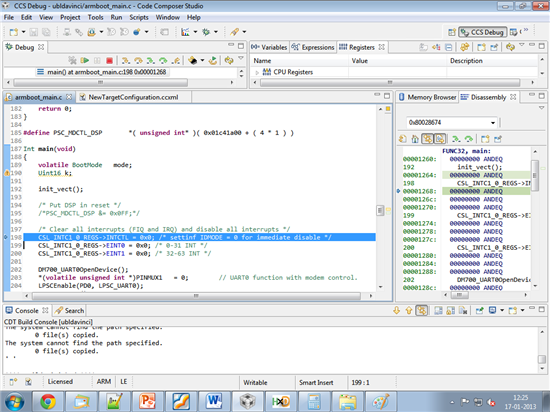The width and height of the screenshot is (550, 412).
Task: Open the Debug view menu dropdown arrow
Action: click(241, 58)
